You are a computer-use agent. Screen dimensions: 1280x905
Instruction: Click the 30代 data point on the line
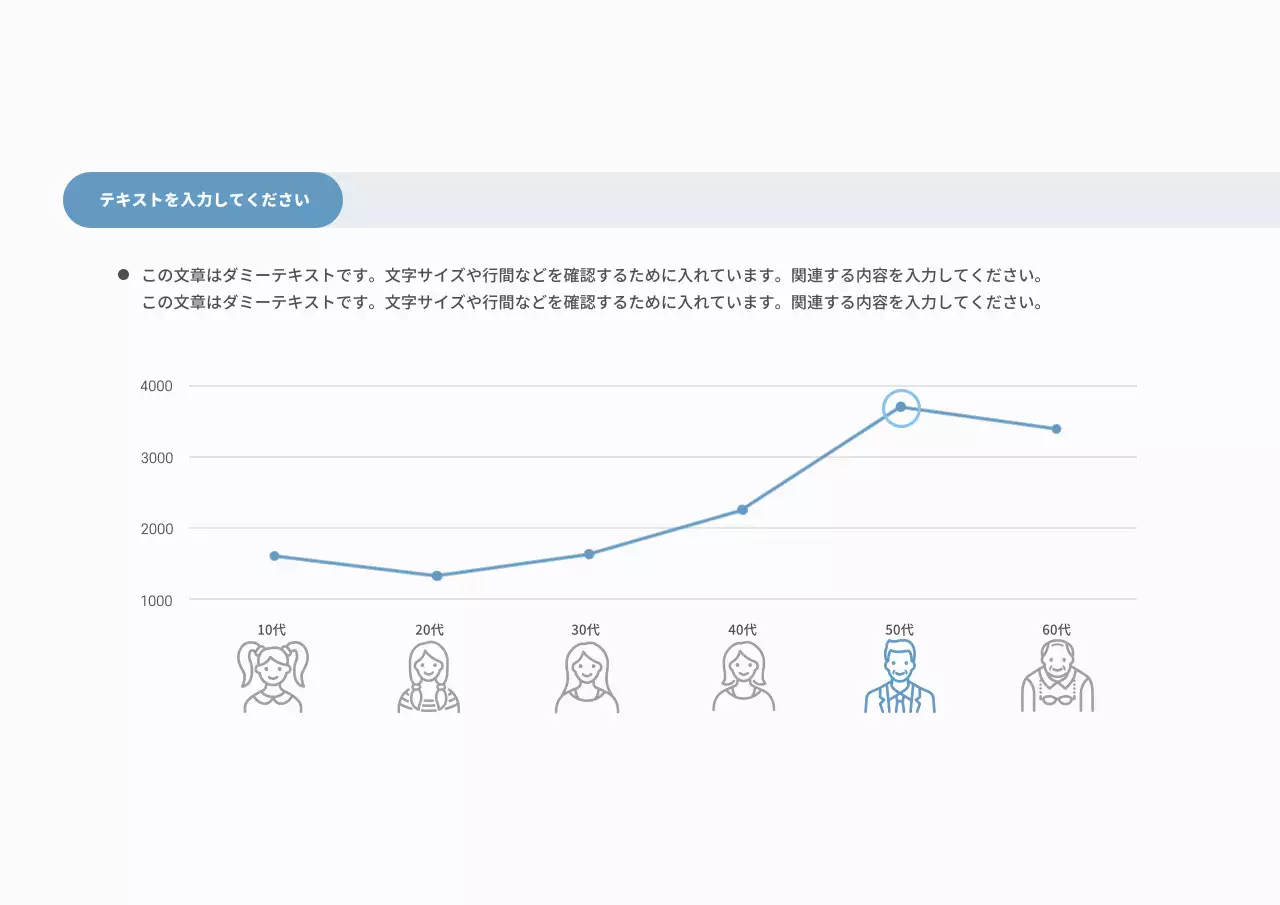click(x=589, y=554)
